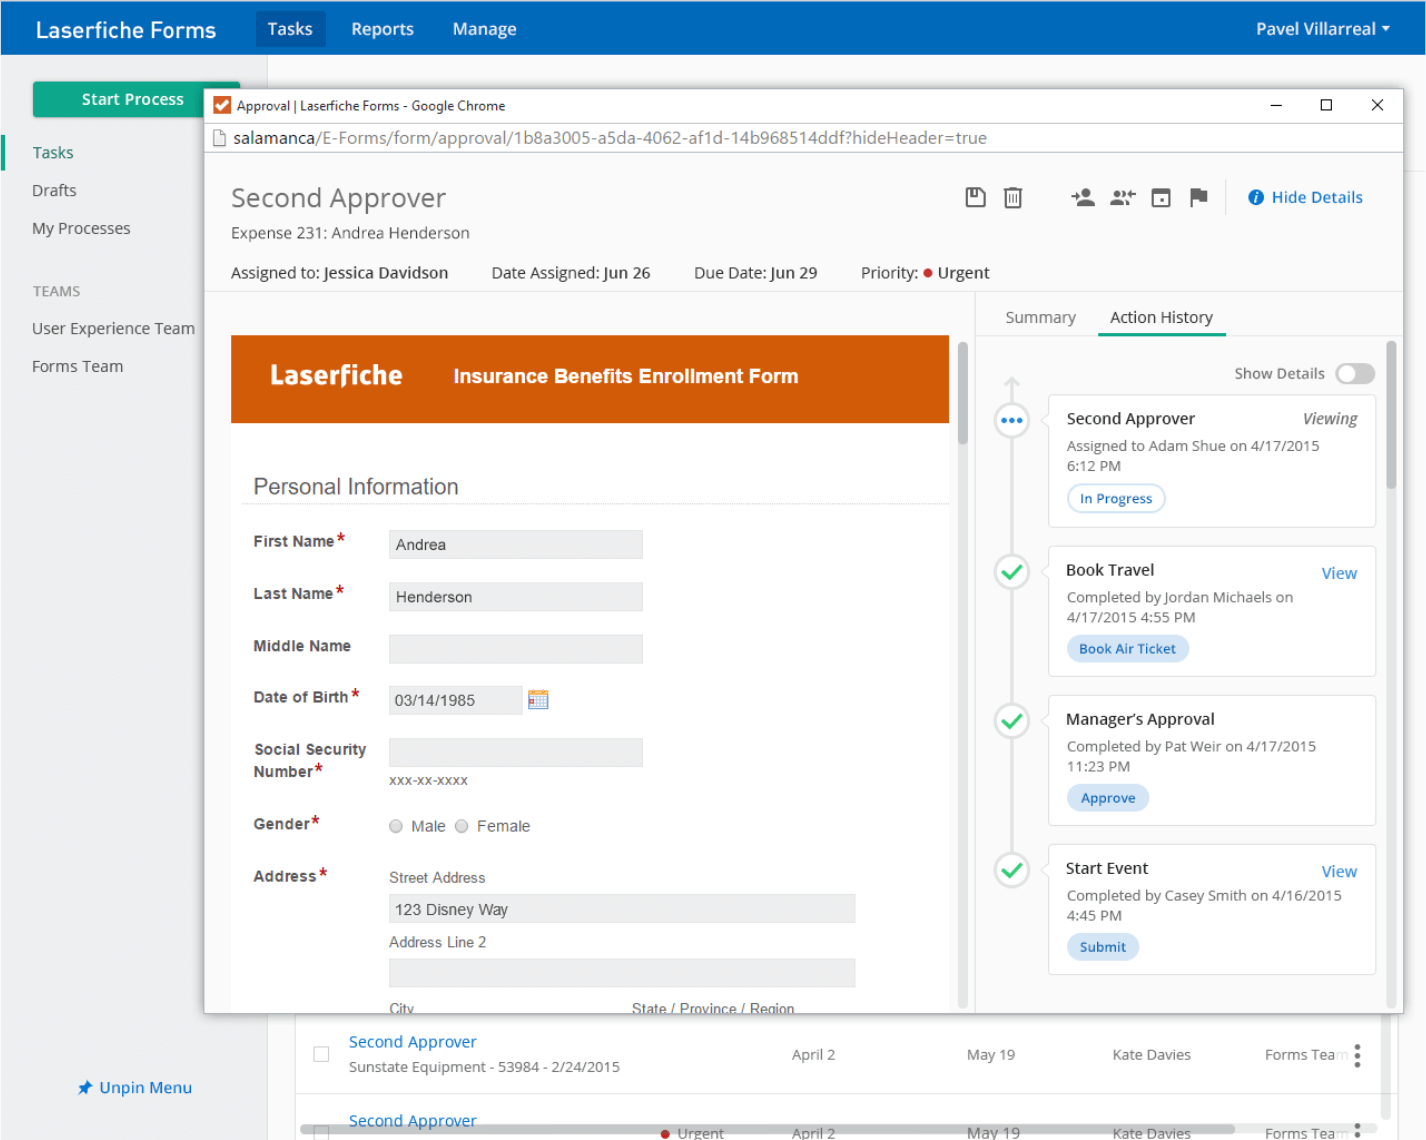1426x1140 pixels.
Task: Open the Date of Birth calendar picker
Action: coord(538,699)
